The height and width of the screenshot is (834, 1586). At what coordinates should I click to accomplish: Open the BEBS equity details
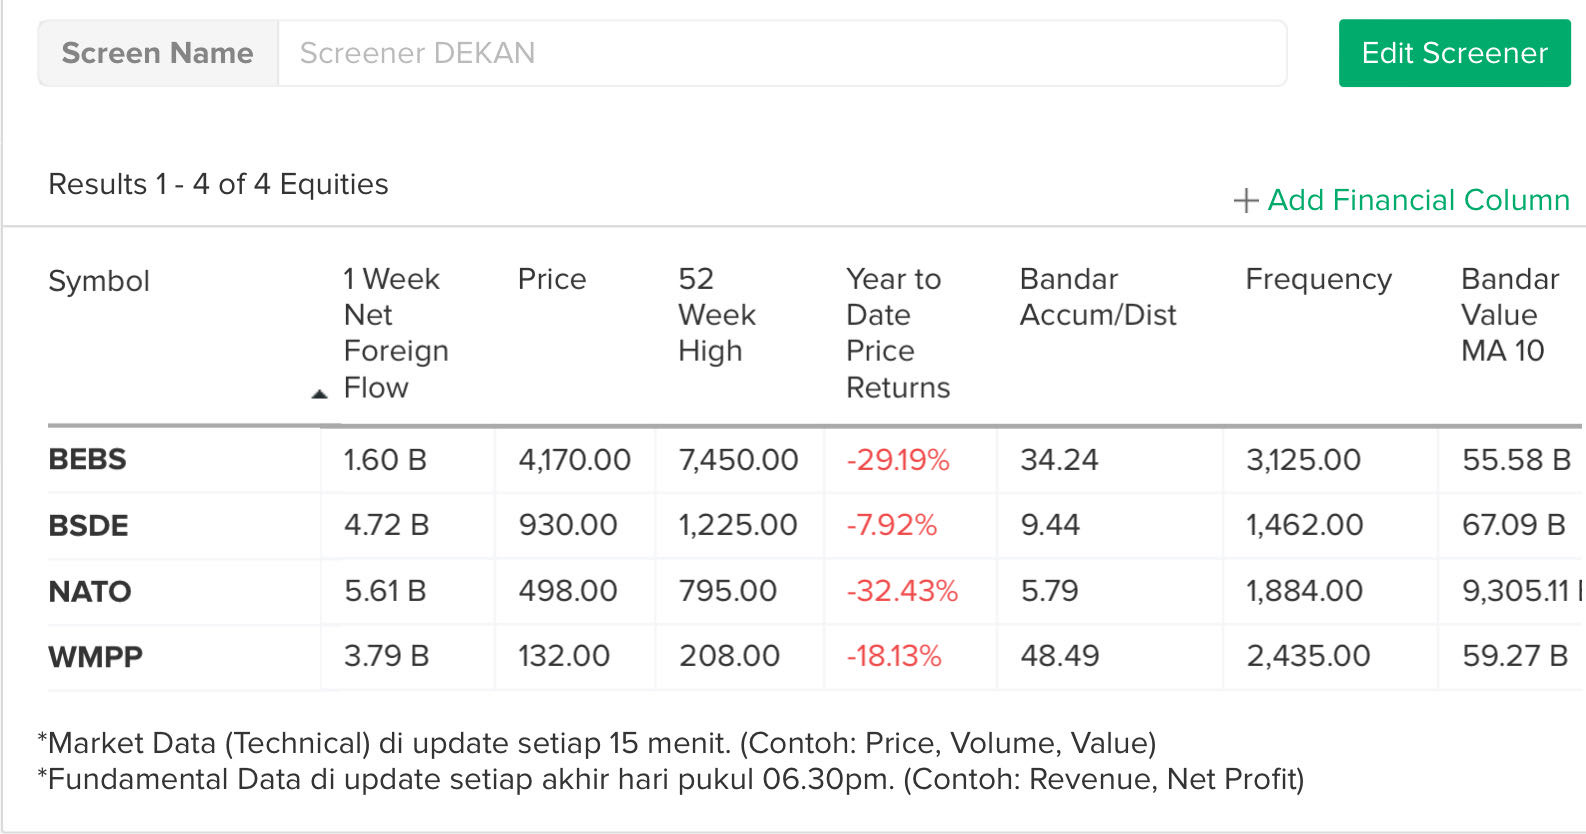point(87,460)
